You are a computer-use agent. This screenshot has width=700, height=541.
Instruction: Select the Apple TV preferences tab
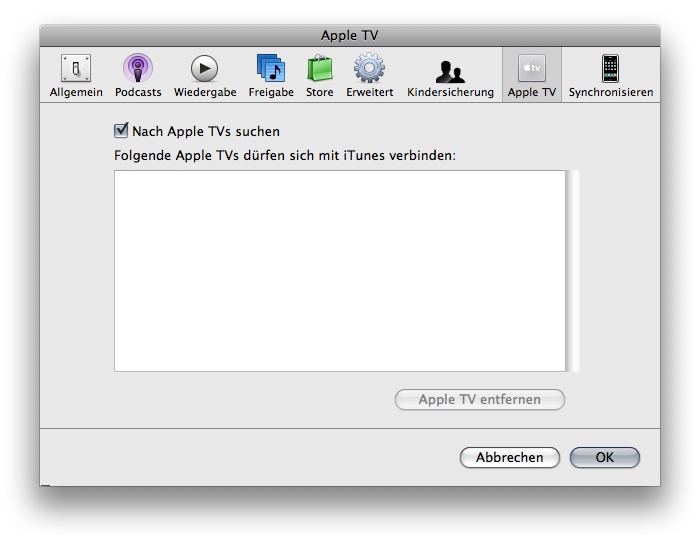click(532, 75)
